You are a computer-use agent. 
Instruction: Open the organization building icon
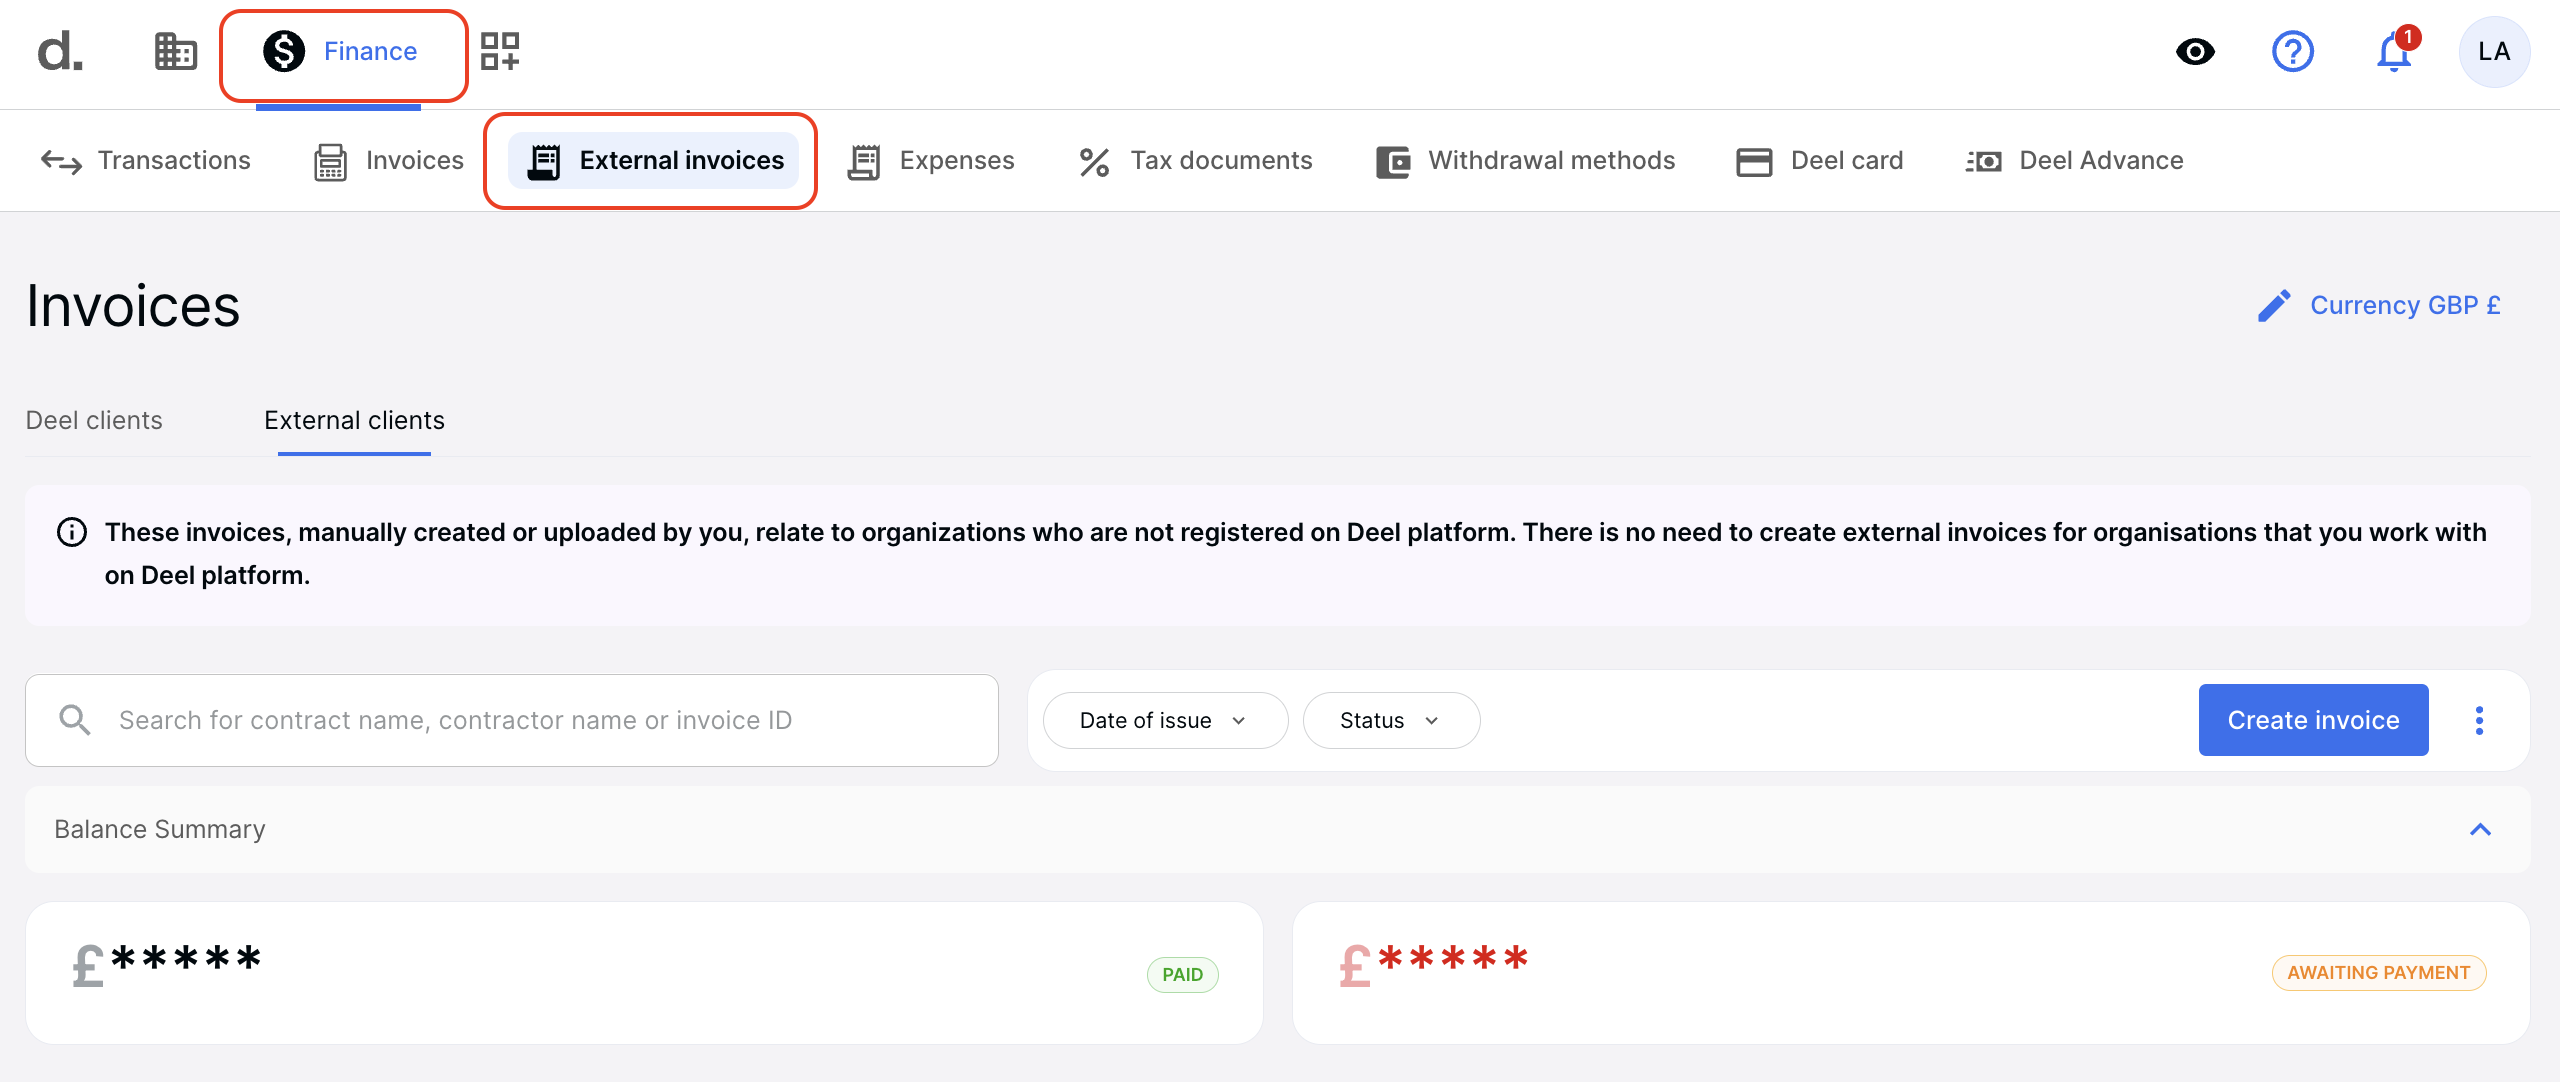pos(176,51)
